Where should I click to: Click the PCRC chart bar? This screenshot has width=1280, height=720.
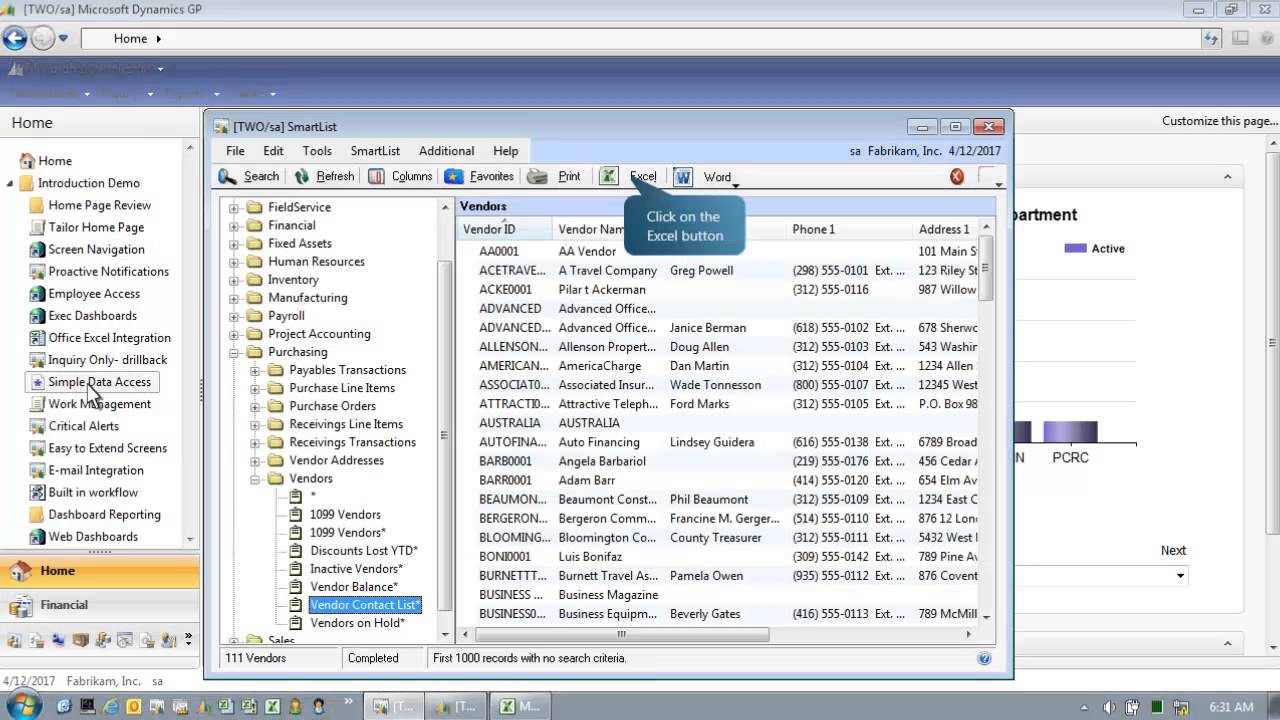[1070, 432]
